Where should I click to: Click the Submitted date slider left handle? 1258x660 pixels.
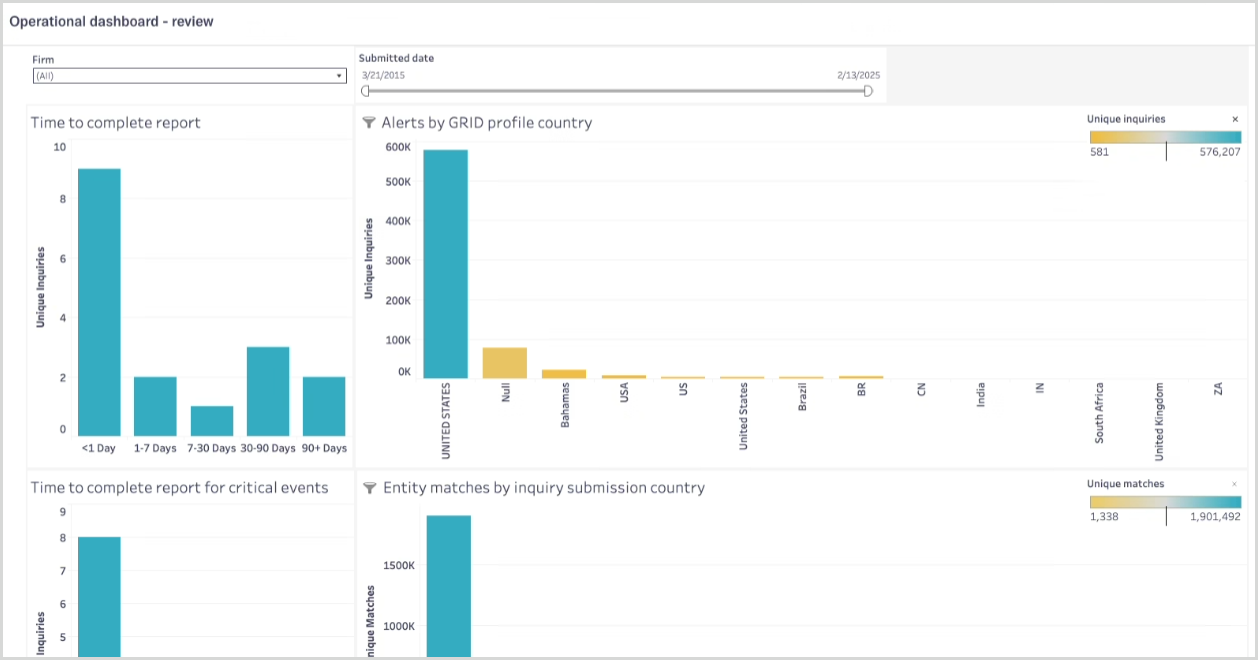coord(365,91)
